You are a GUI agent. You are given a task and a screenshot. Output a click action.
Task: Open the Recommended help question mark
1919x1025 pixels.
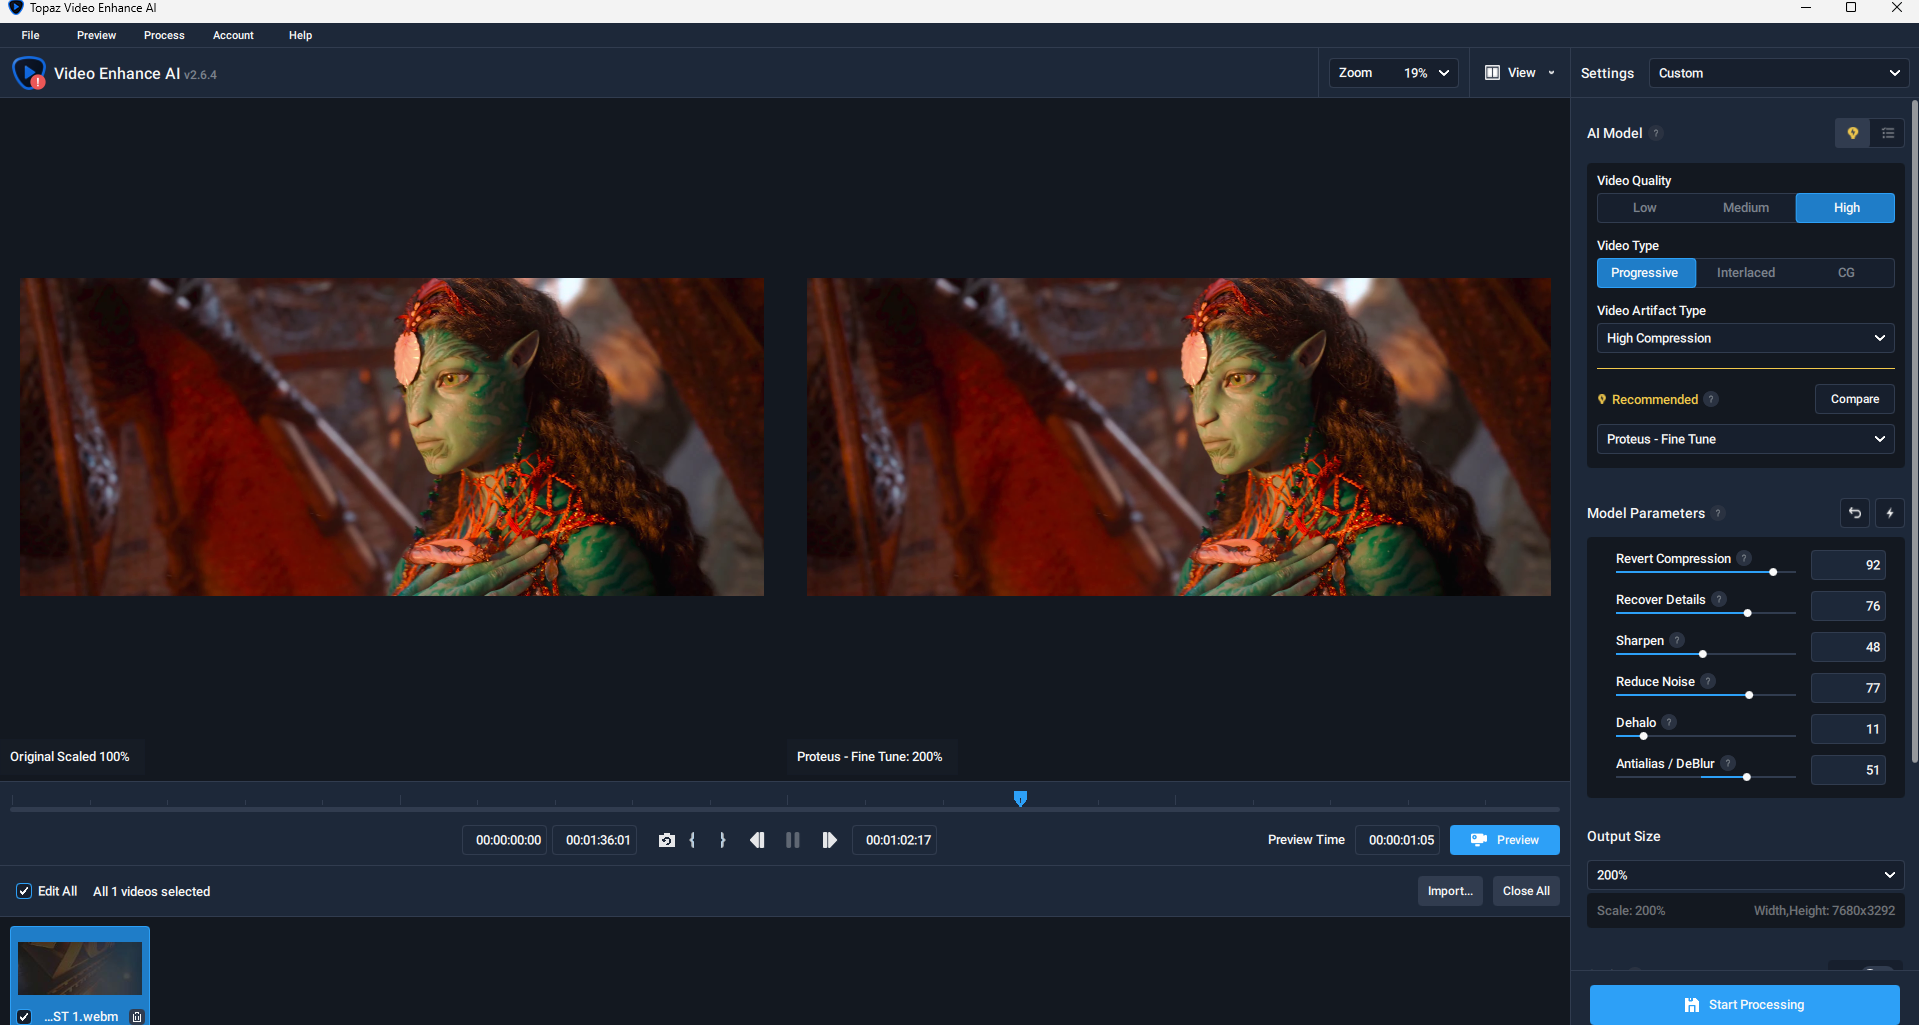pos(1711,399)
